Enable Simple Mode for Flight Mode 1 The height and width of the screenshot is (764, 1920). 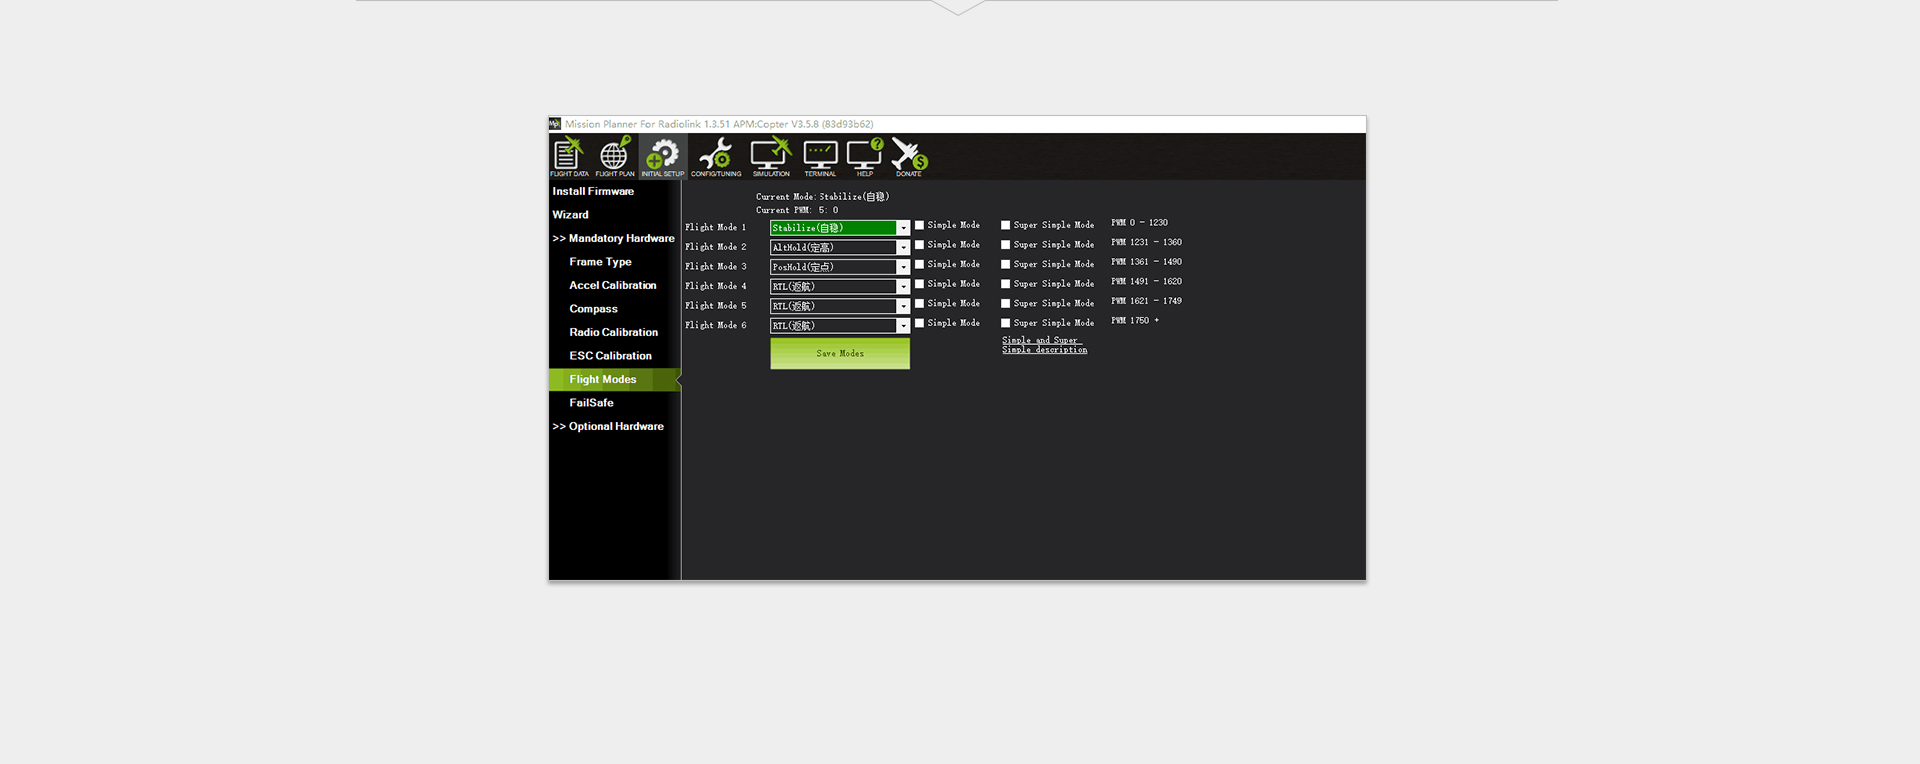(920, 226)
